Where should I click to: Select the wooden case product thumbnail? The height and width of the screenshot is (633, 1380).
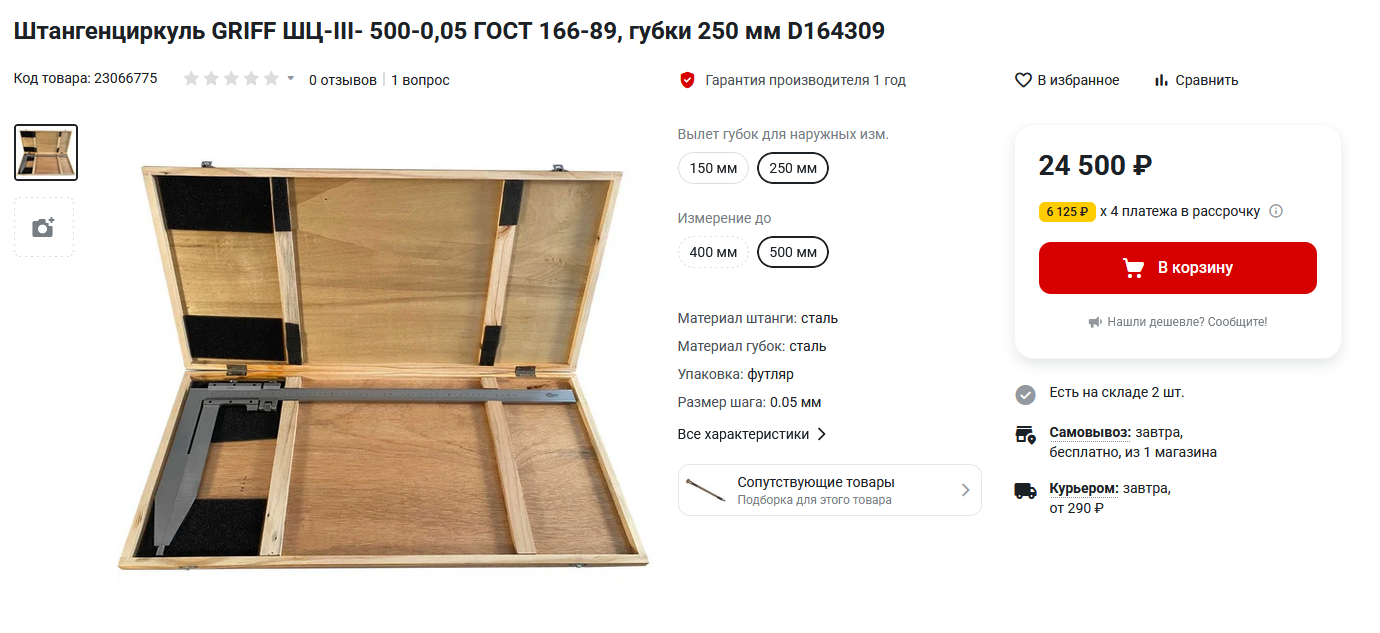(x=46, y=152)
